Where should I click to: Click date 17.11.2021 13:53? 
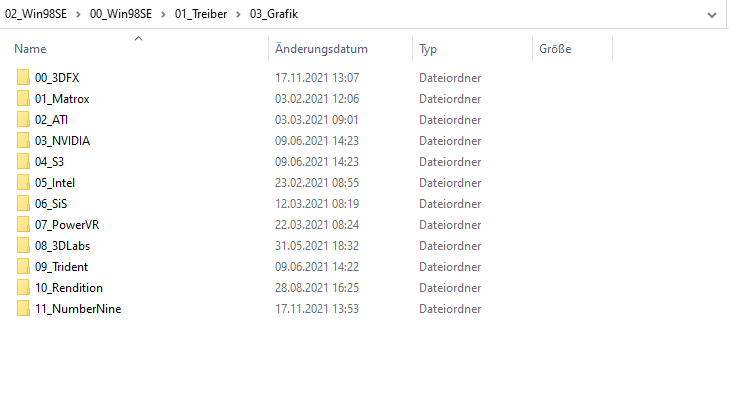point(317,309)
